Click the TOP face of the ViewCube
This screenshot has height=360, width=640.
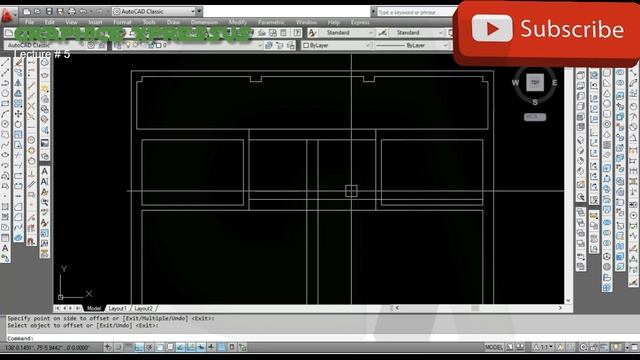tap(535, 82)
